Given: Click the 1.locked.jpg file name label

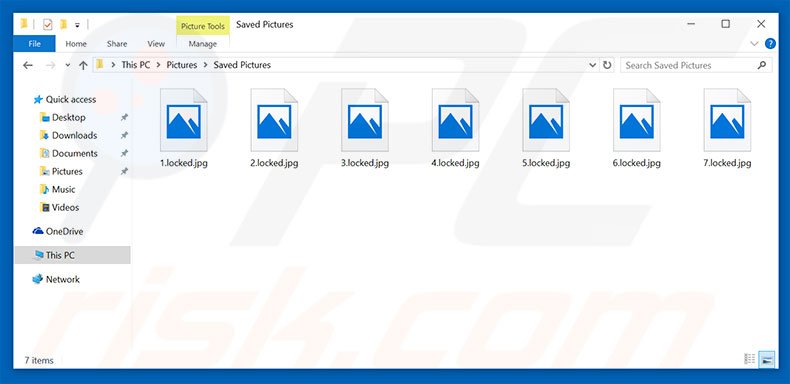Looking at the screenshot, I should 183,163.
